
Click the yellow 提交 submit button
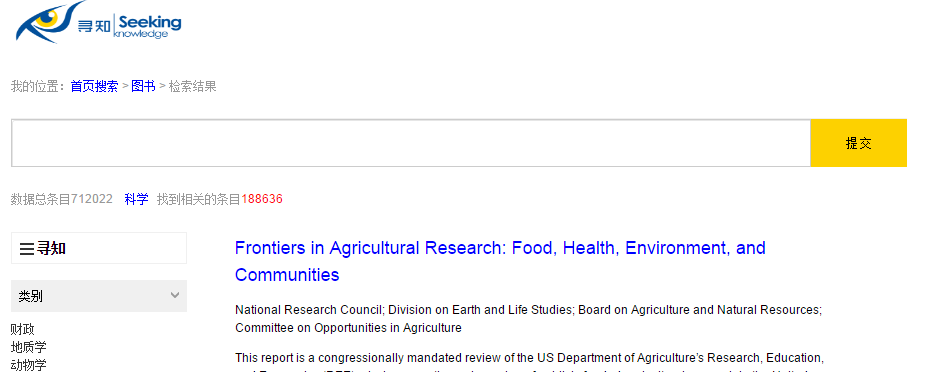click(x=858, y=143)
